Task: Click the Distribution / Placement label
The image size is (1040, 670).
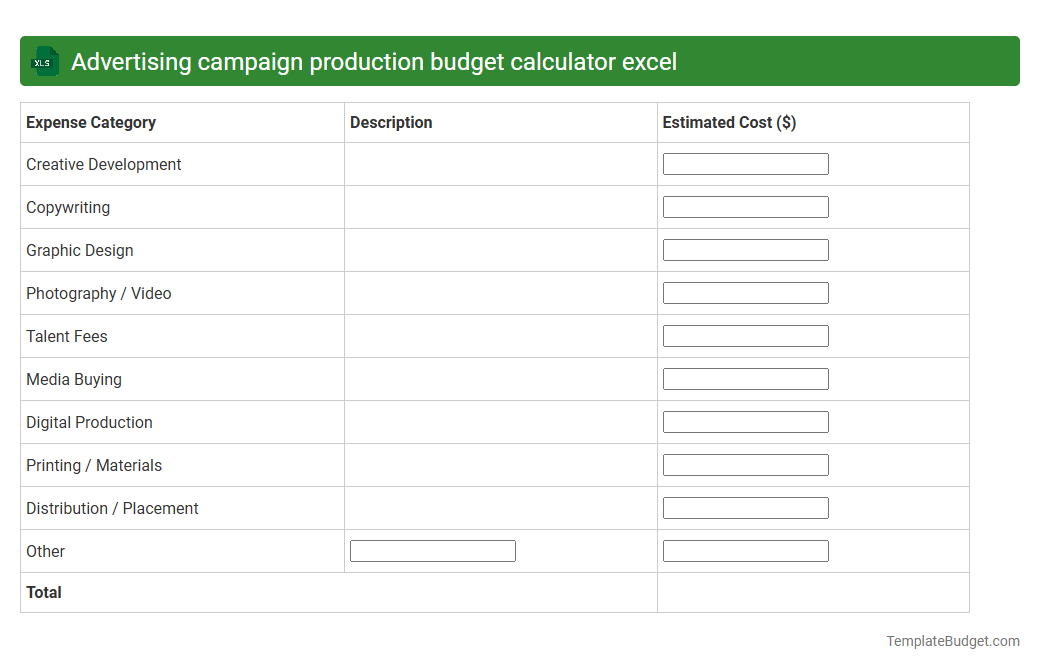Action: pos(112,508)
